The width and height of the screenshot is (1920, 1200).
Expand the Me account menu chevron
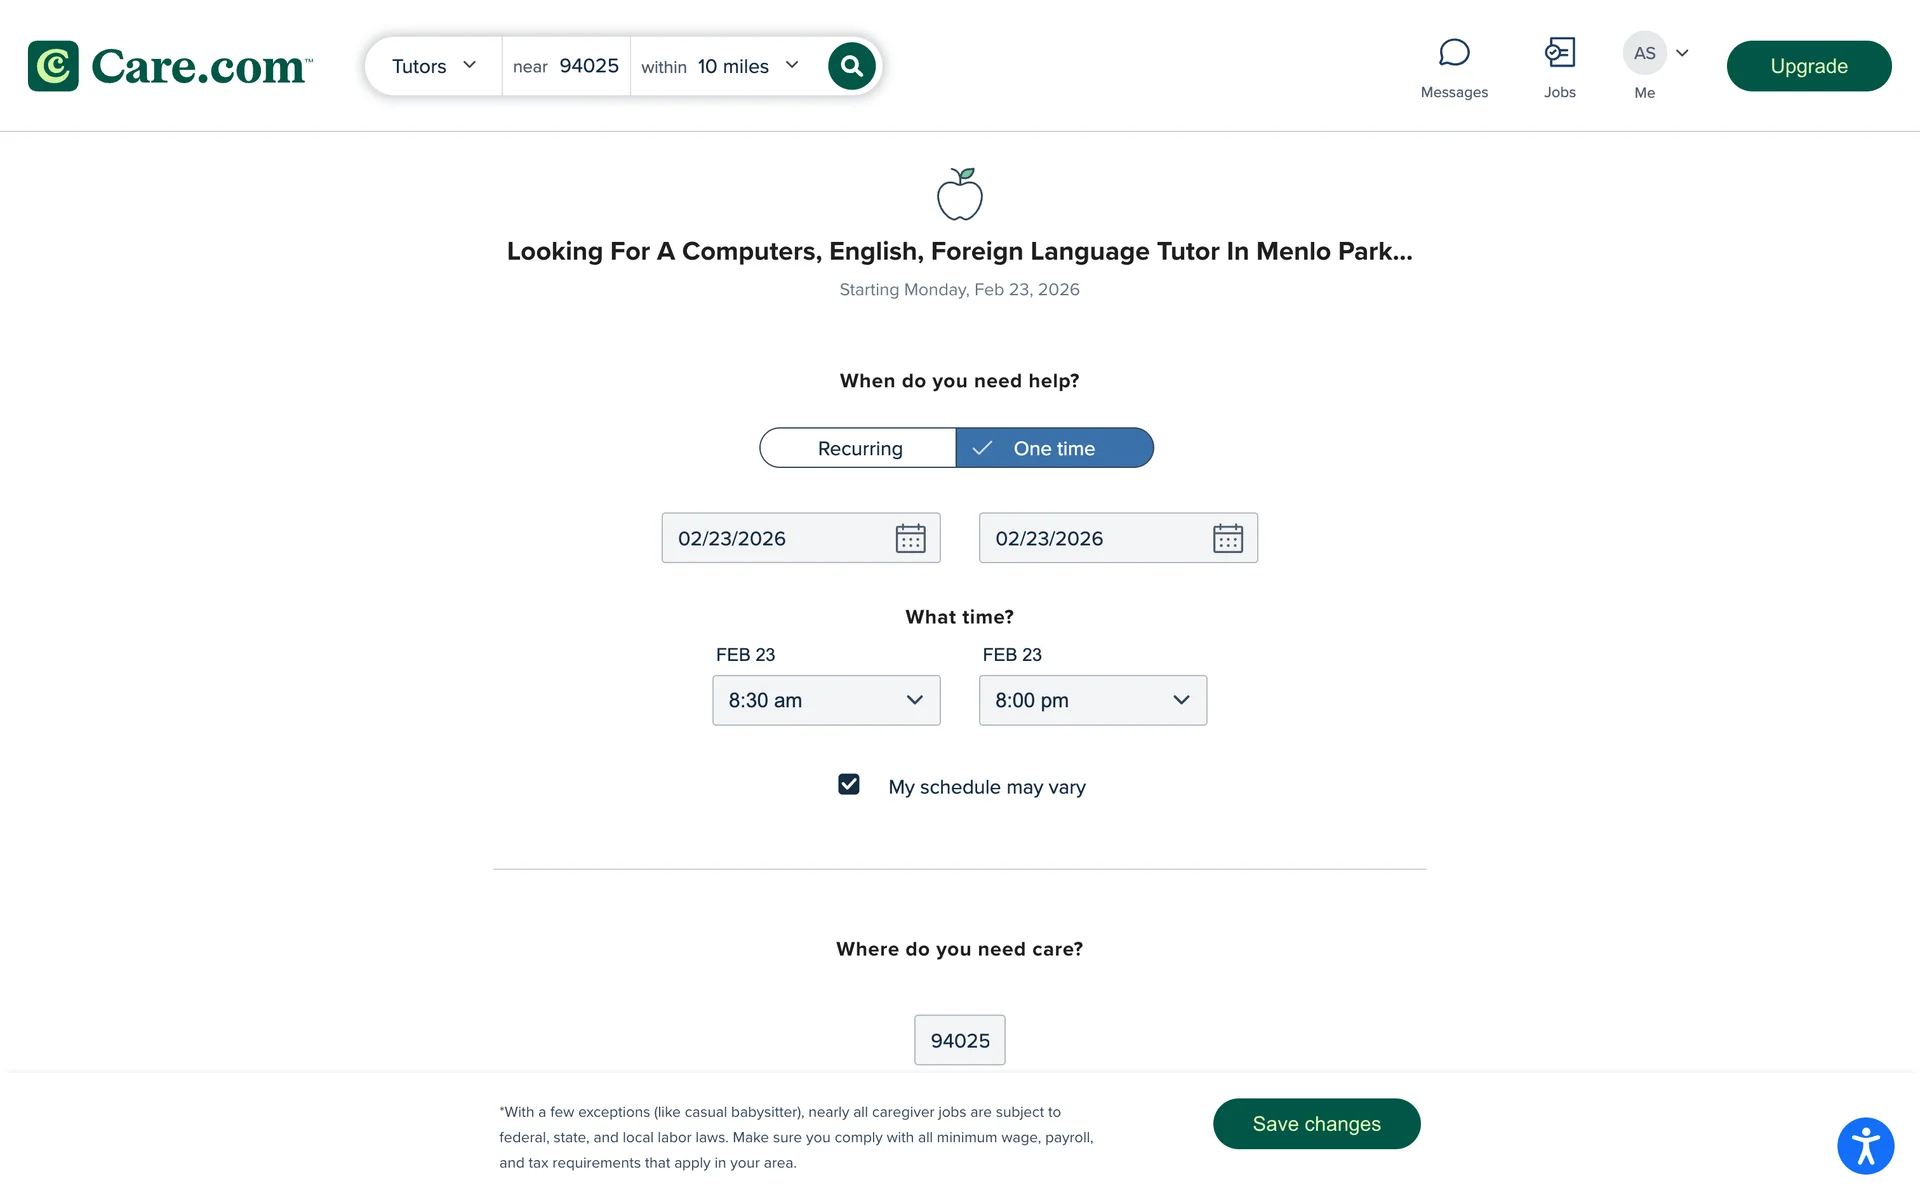click(1682, 53)
